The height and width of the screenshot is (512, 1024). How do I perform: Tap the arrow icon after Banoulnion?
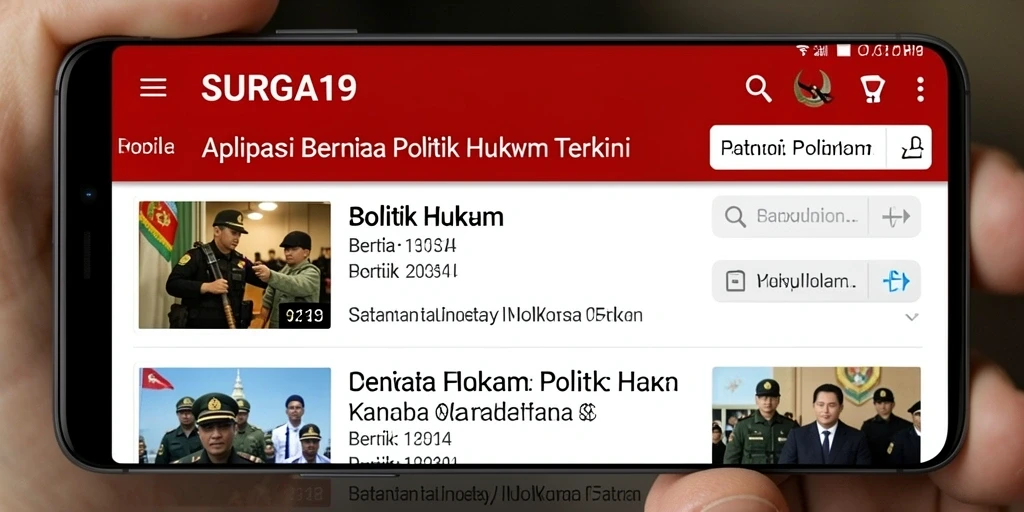(895, 217)
